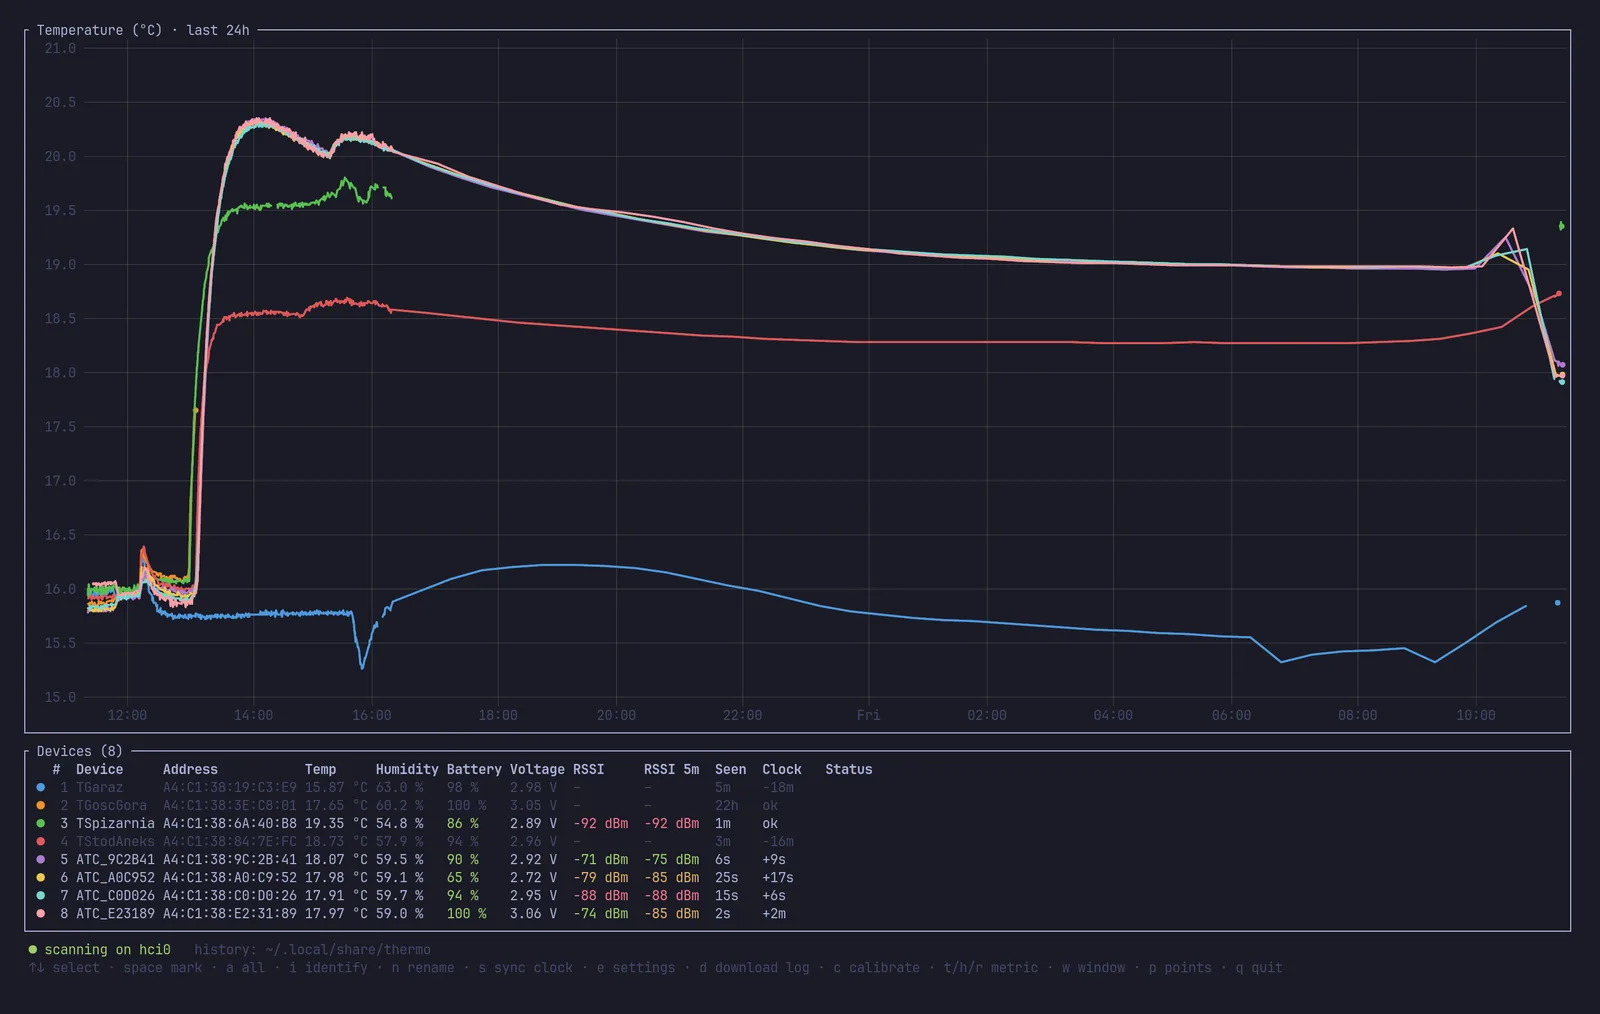Click the -71 dBm RSSI value
Image resolution: width=1600 pixels, height=1014 pixels.
coord(601,859)
